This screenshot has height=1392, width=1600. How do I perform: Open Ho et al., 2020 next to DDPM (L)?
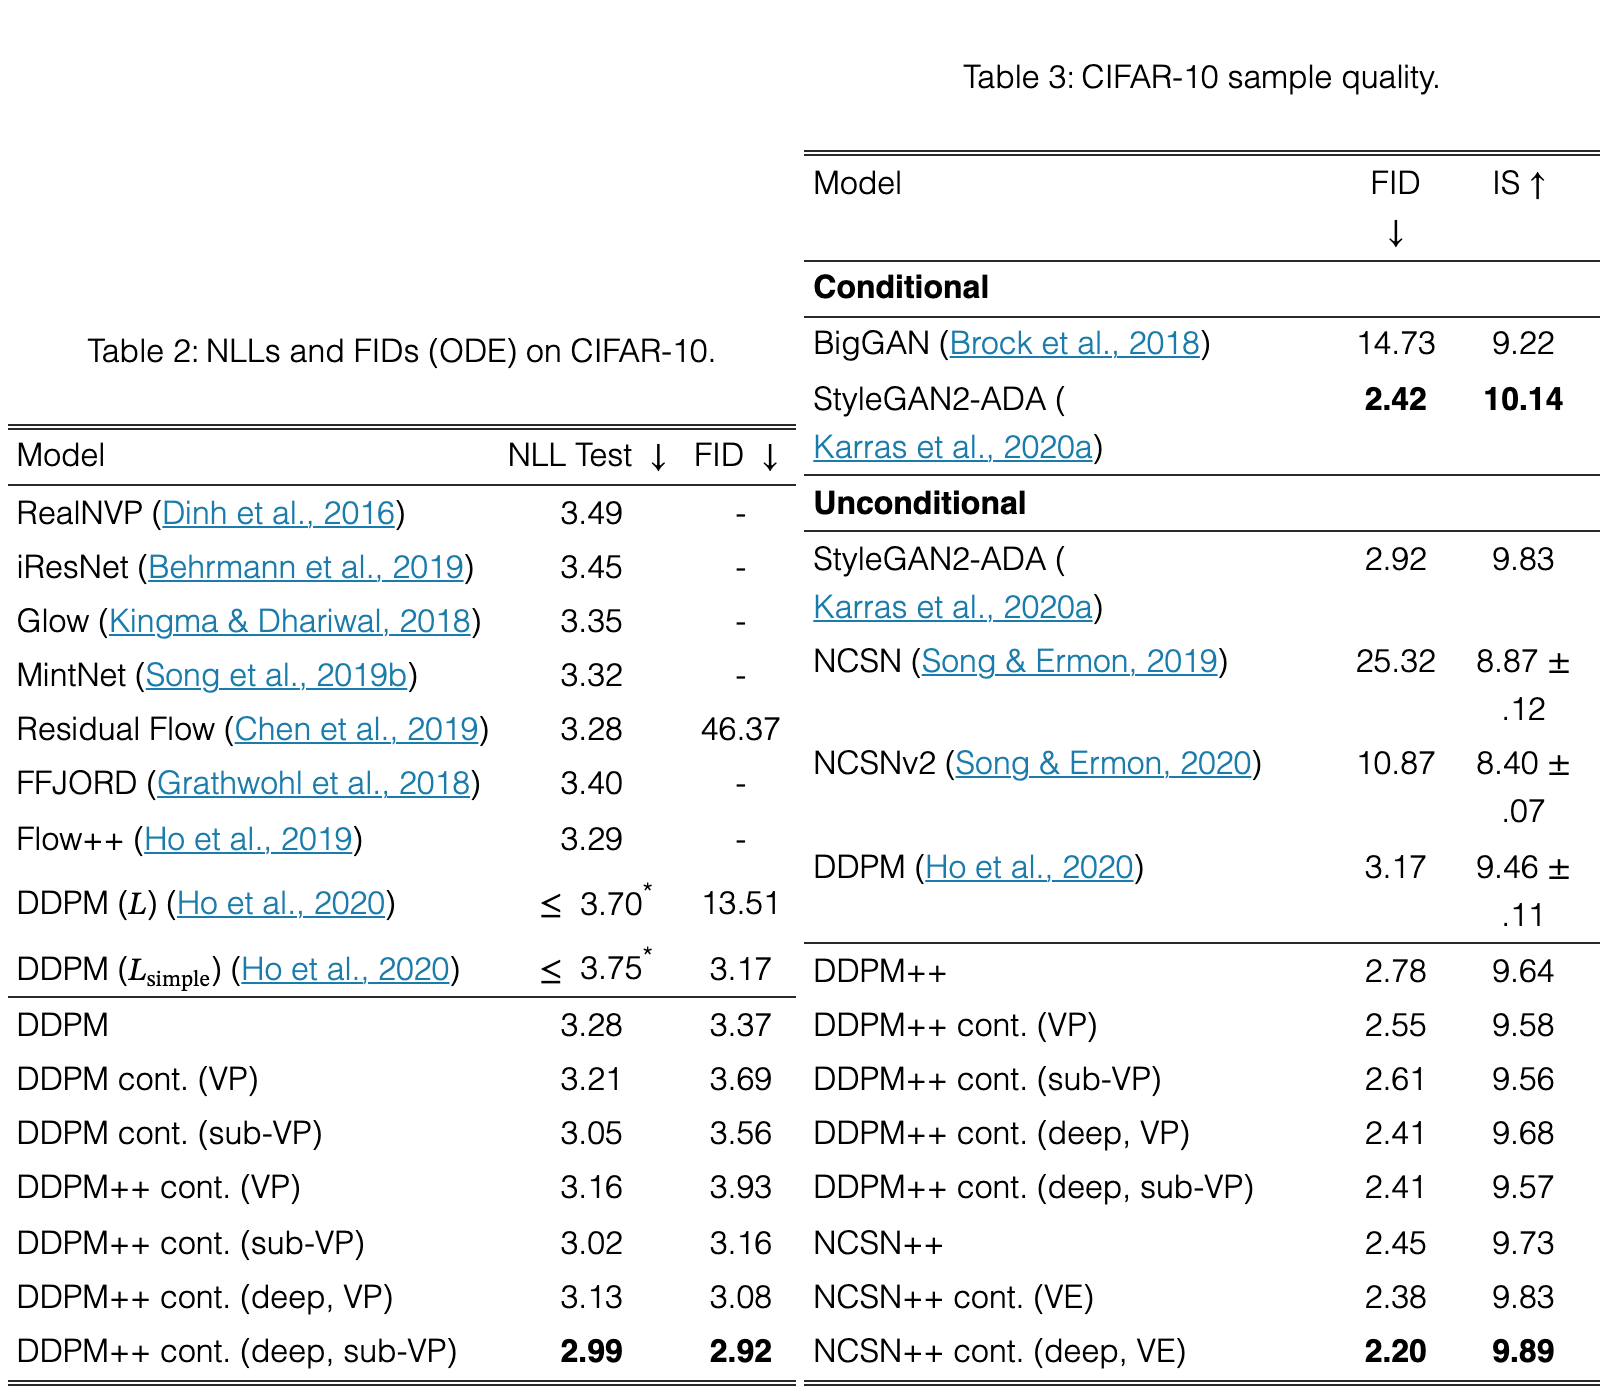[x=282, y=903]
